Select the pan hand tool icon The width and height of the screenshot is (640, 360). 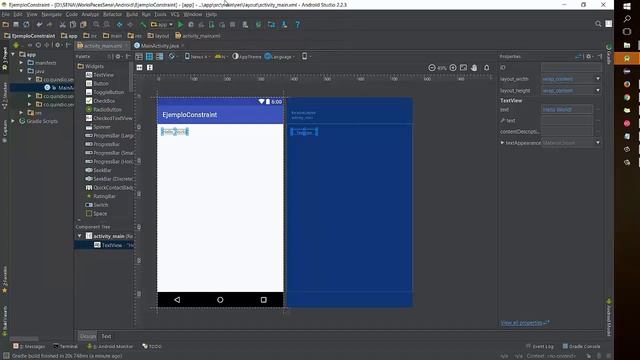coord(474,68)
